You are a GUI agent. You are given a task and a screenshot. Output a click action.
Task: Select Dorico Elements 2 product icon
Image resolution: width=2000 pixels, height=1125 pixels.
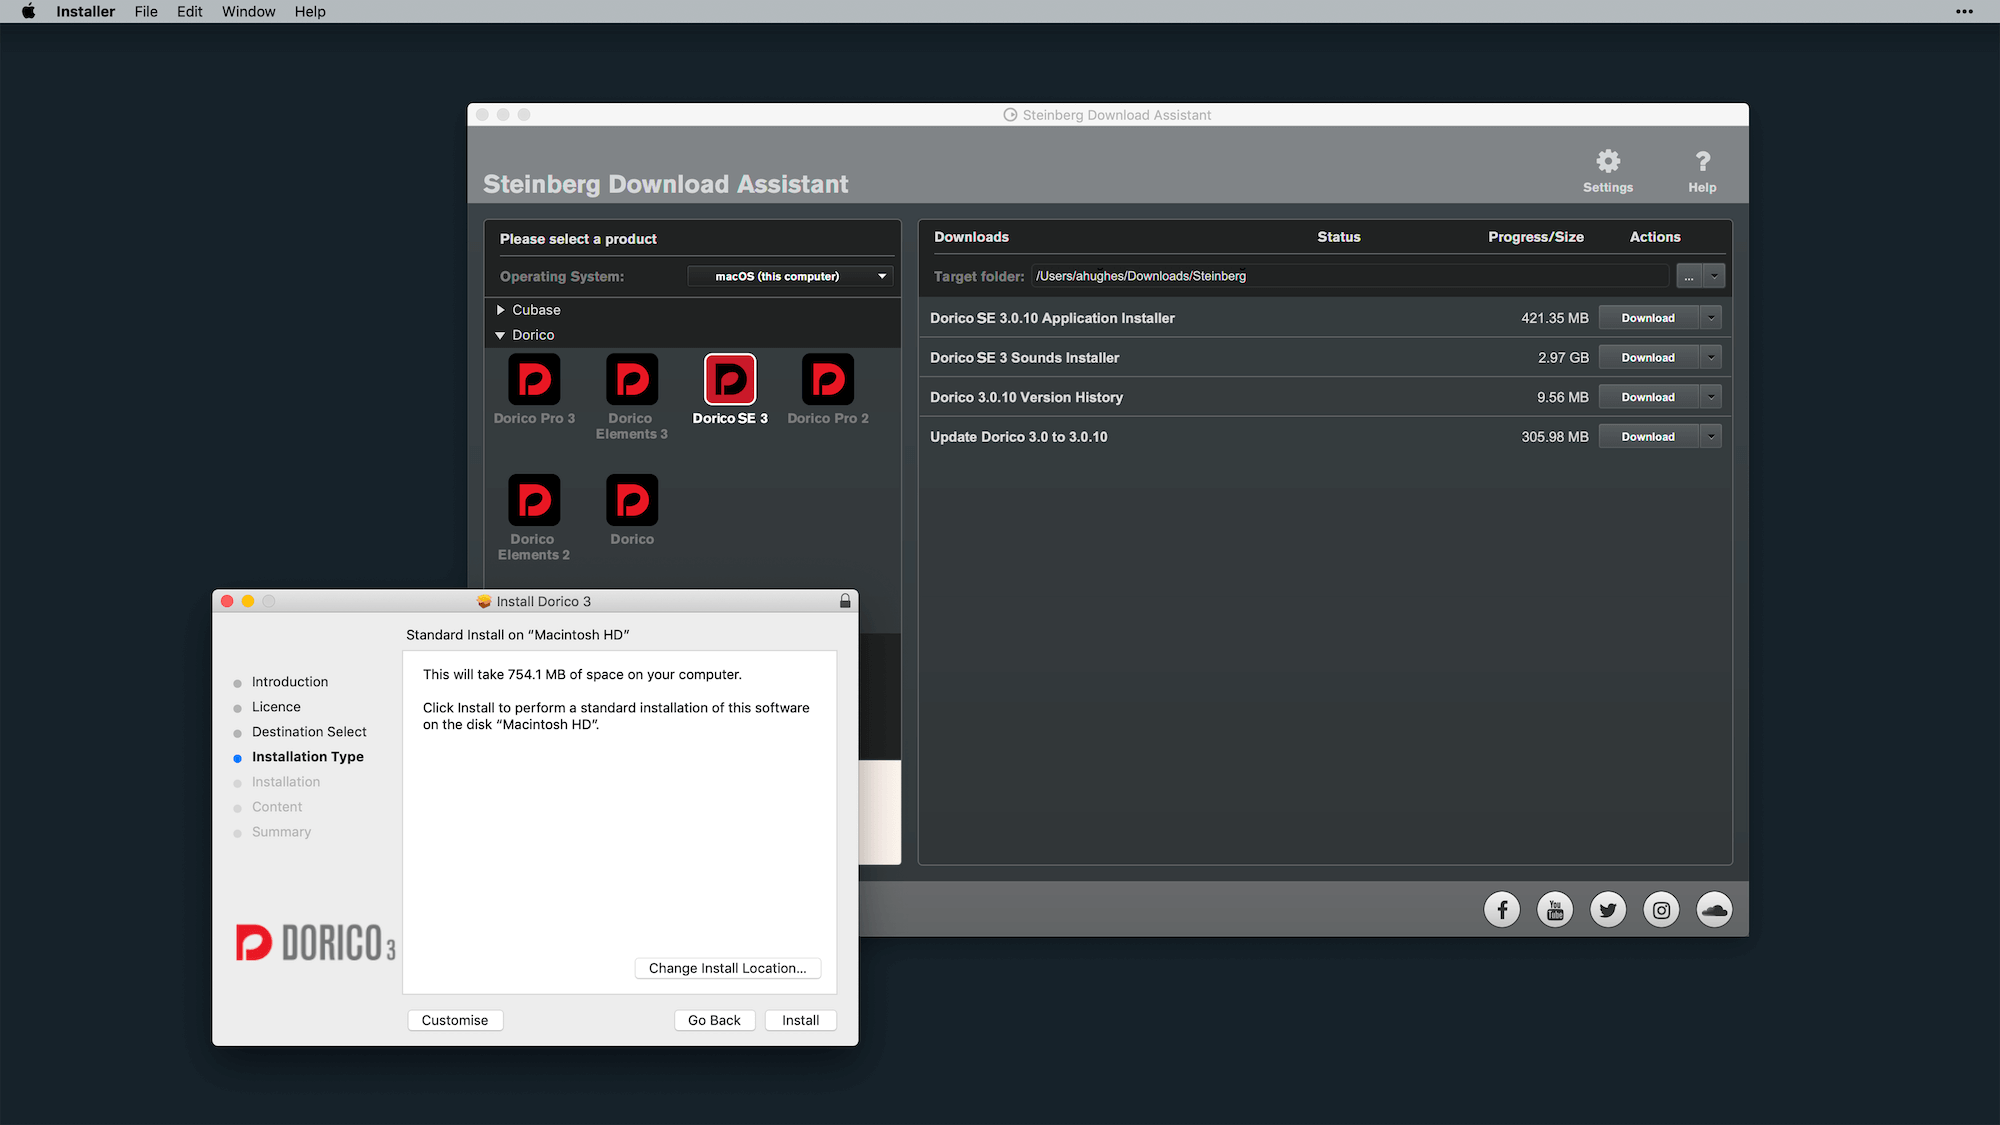tap(534, 500)
